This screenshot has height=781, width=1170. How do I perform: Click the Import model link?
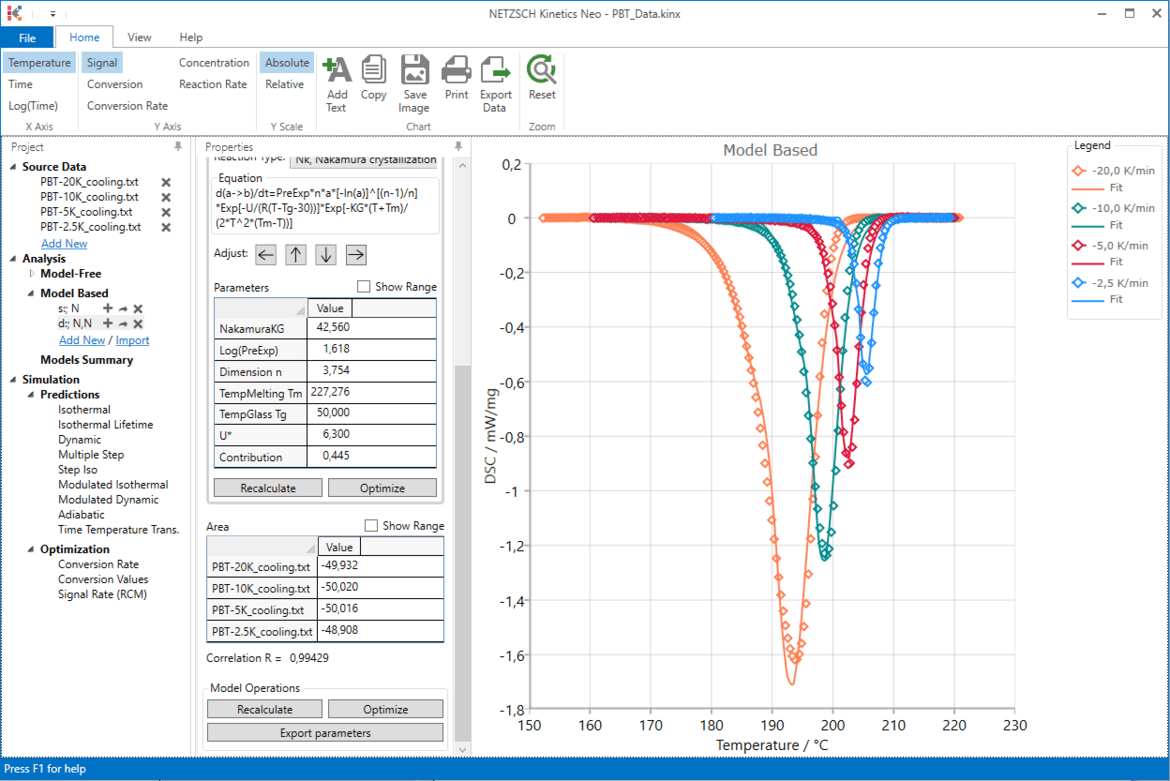point(132,340)
